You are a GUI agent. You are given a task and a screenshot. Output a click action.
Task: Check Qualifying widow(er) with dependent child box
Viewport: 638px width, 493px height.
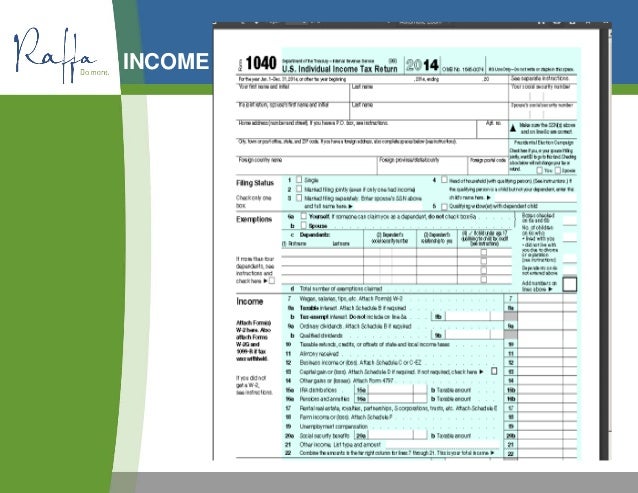click(x=444, y=207)
